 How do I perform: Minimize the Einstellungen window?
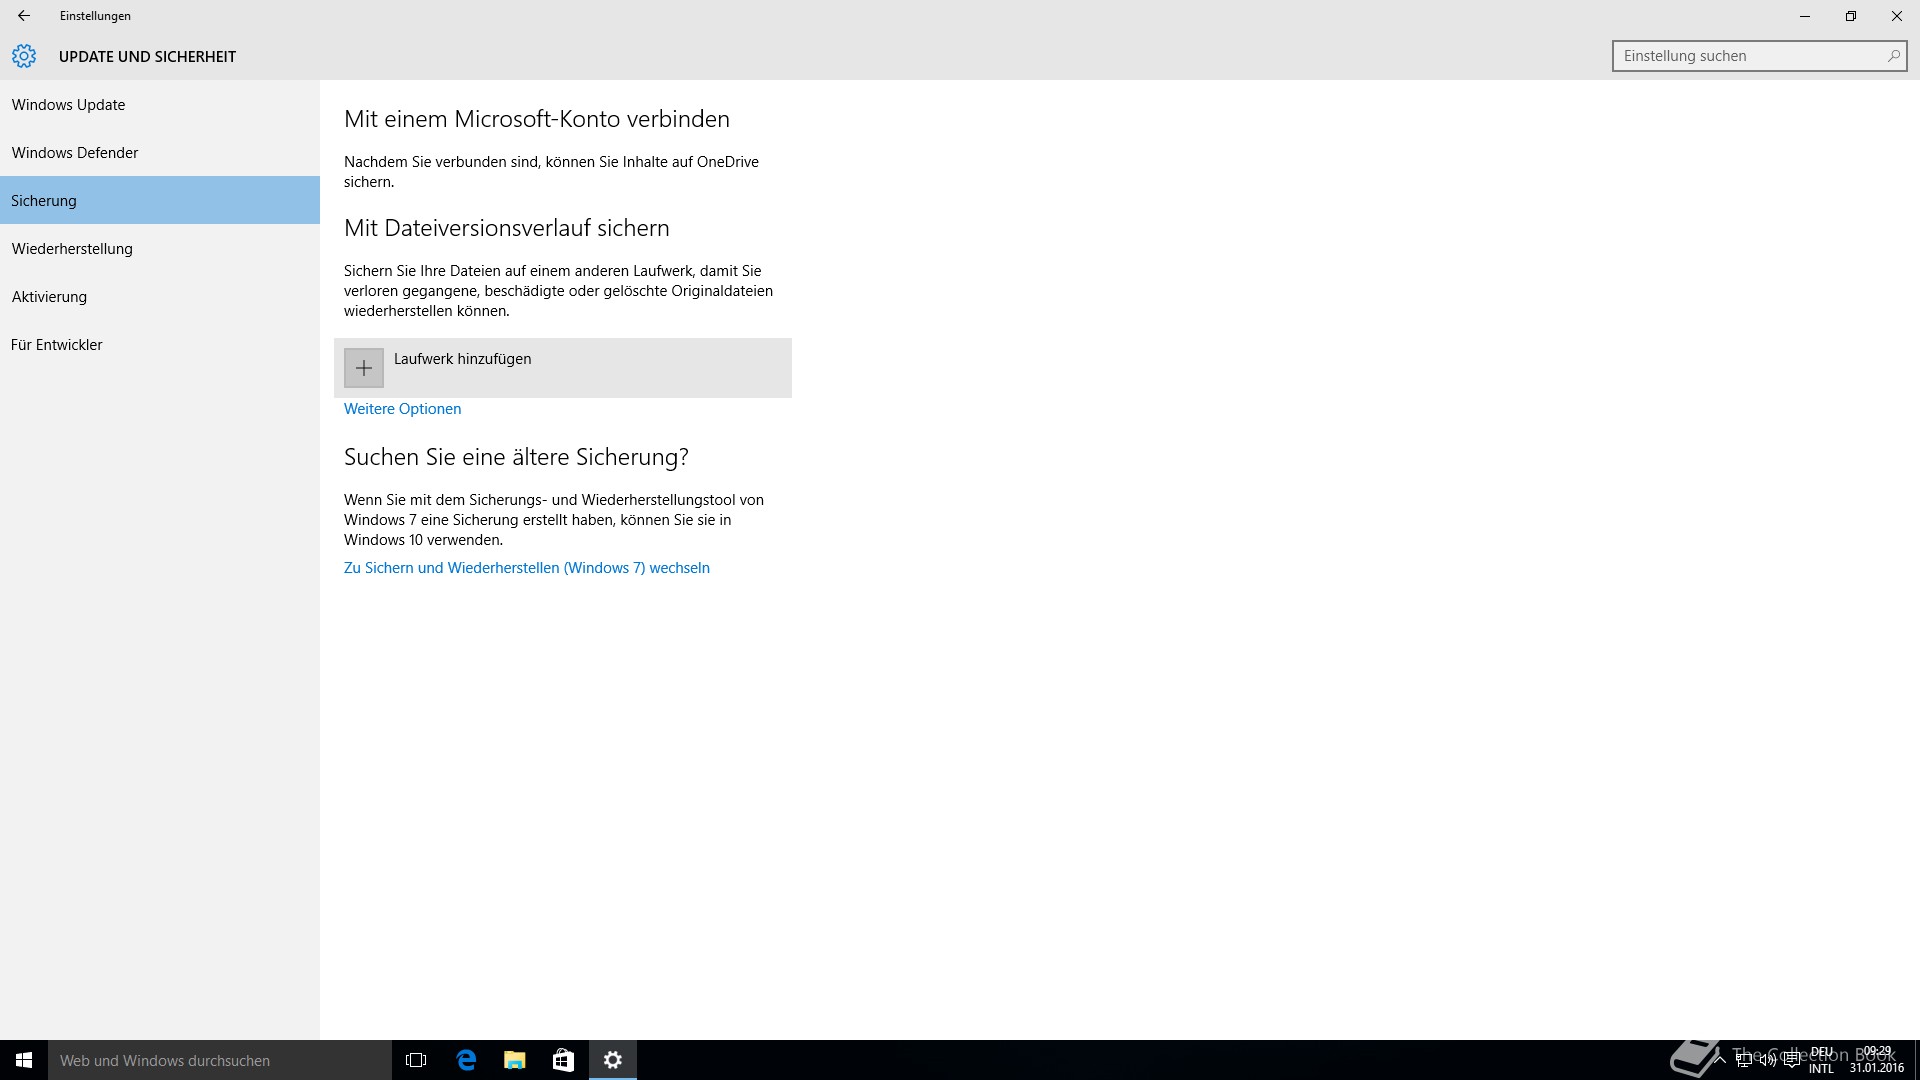(1805, 16)
